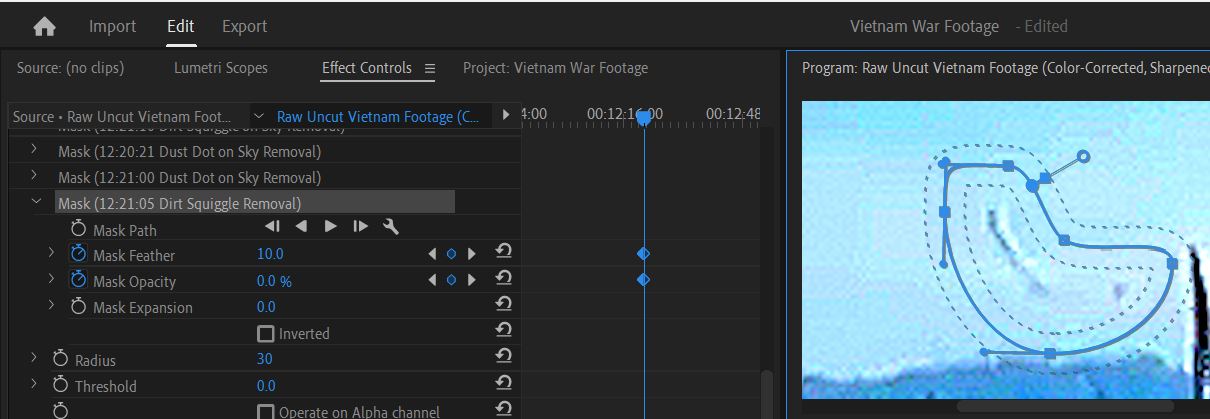Go to next Mask Opacity keyframe

coord(472,280)
